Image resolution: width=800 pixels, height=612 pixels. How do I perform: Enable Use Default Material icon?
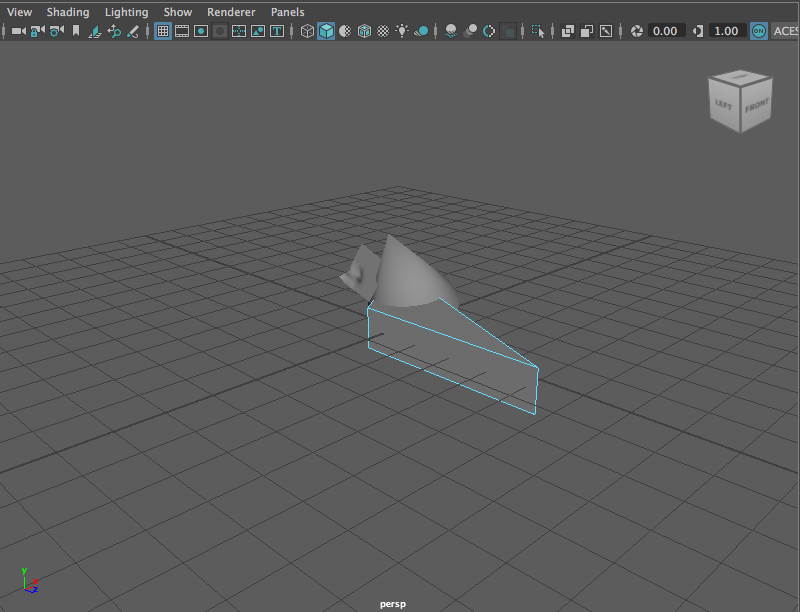[x=345, y=31]
